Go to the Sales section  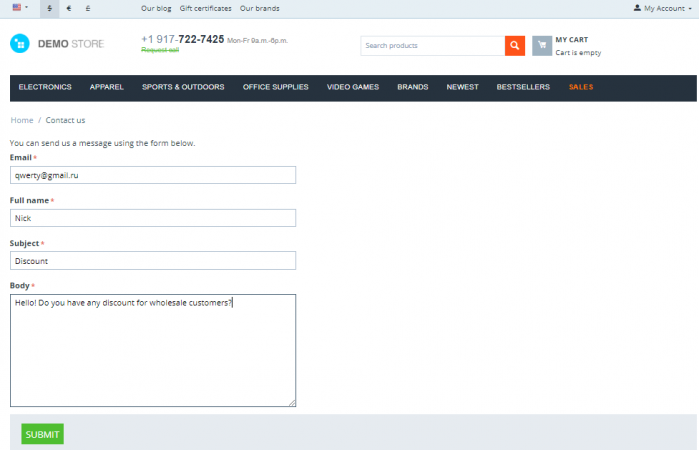click(x=581, y=87)
